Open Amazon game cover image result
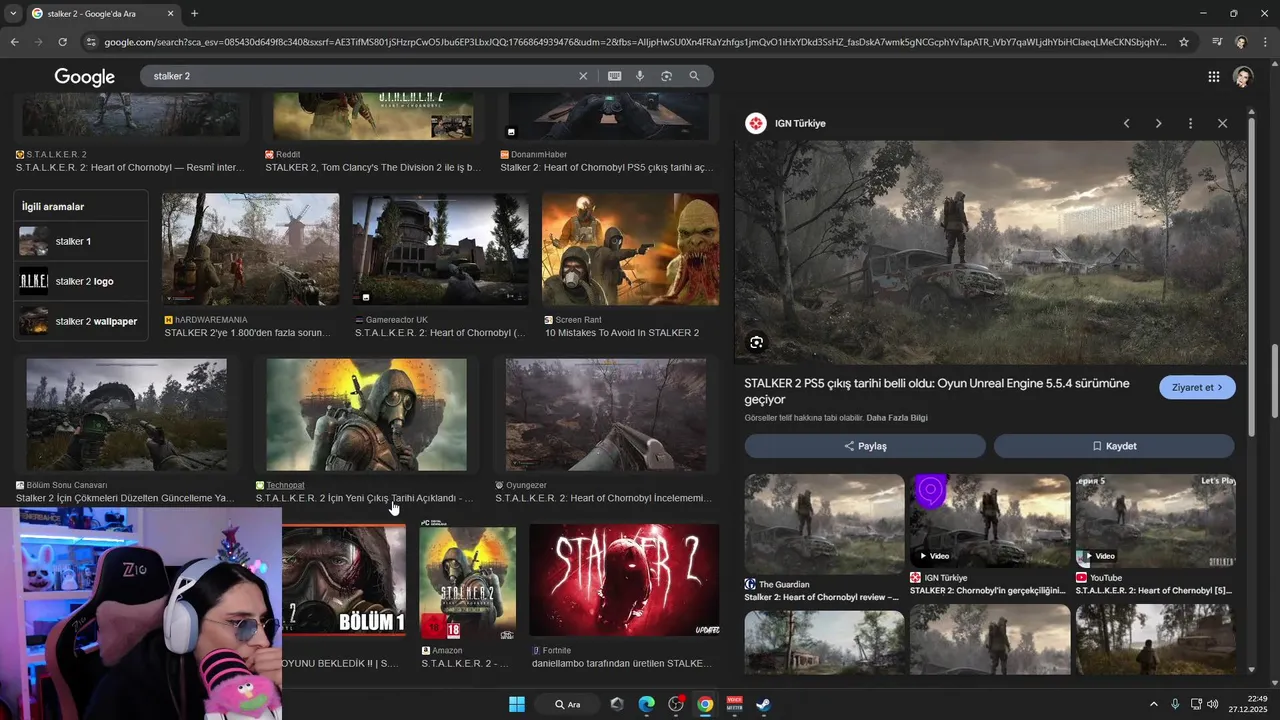Screen dimensions: 1280x720 467,582
